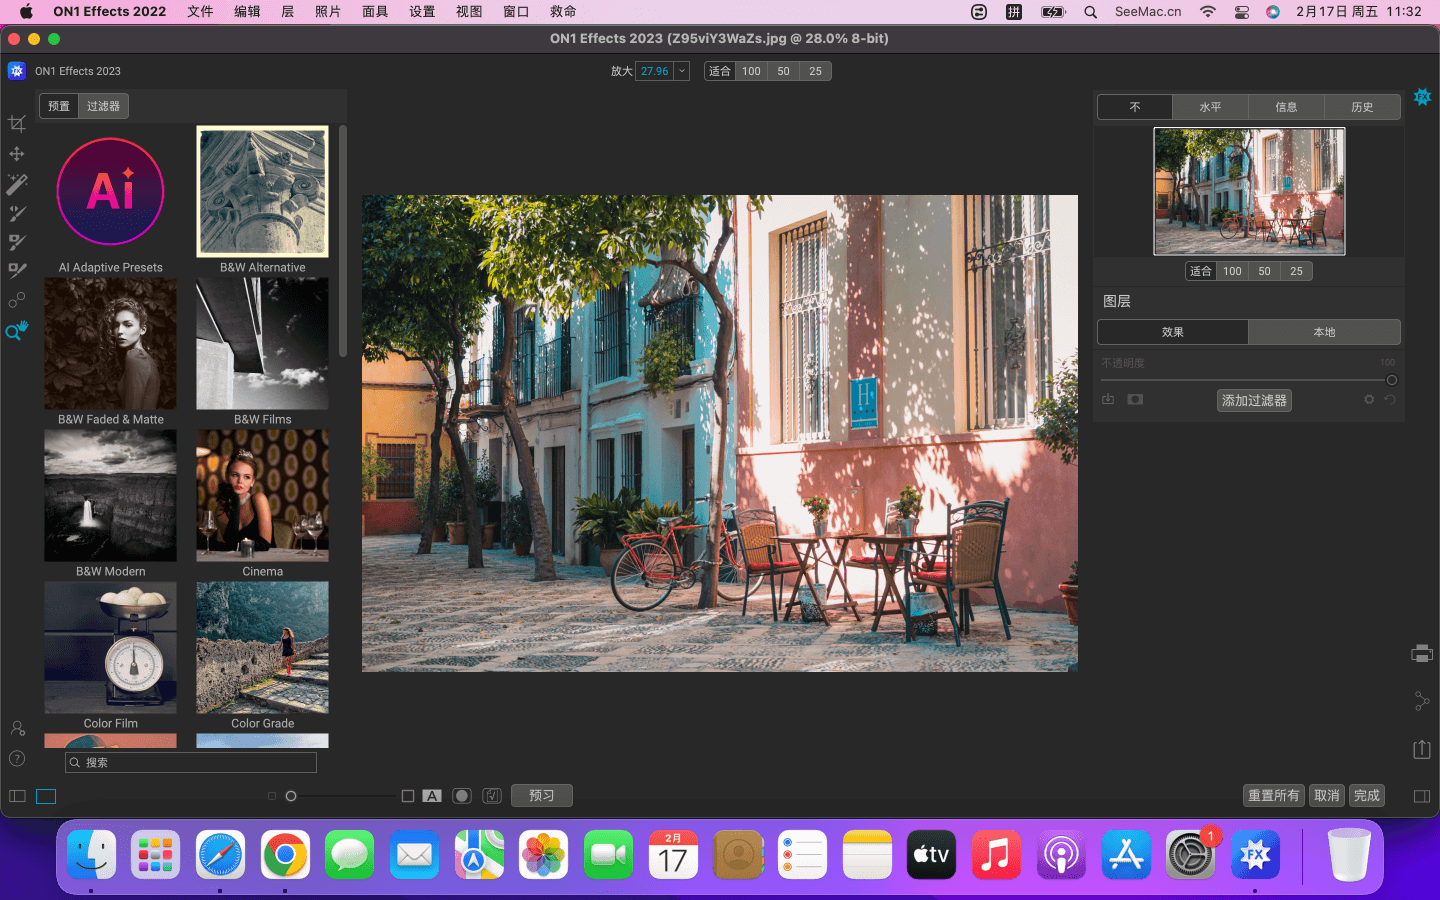This screenshot has height=900, width=1440.
Task: Toggle the right panel visibility icon
Action: (1422, 796)
